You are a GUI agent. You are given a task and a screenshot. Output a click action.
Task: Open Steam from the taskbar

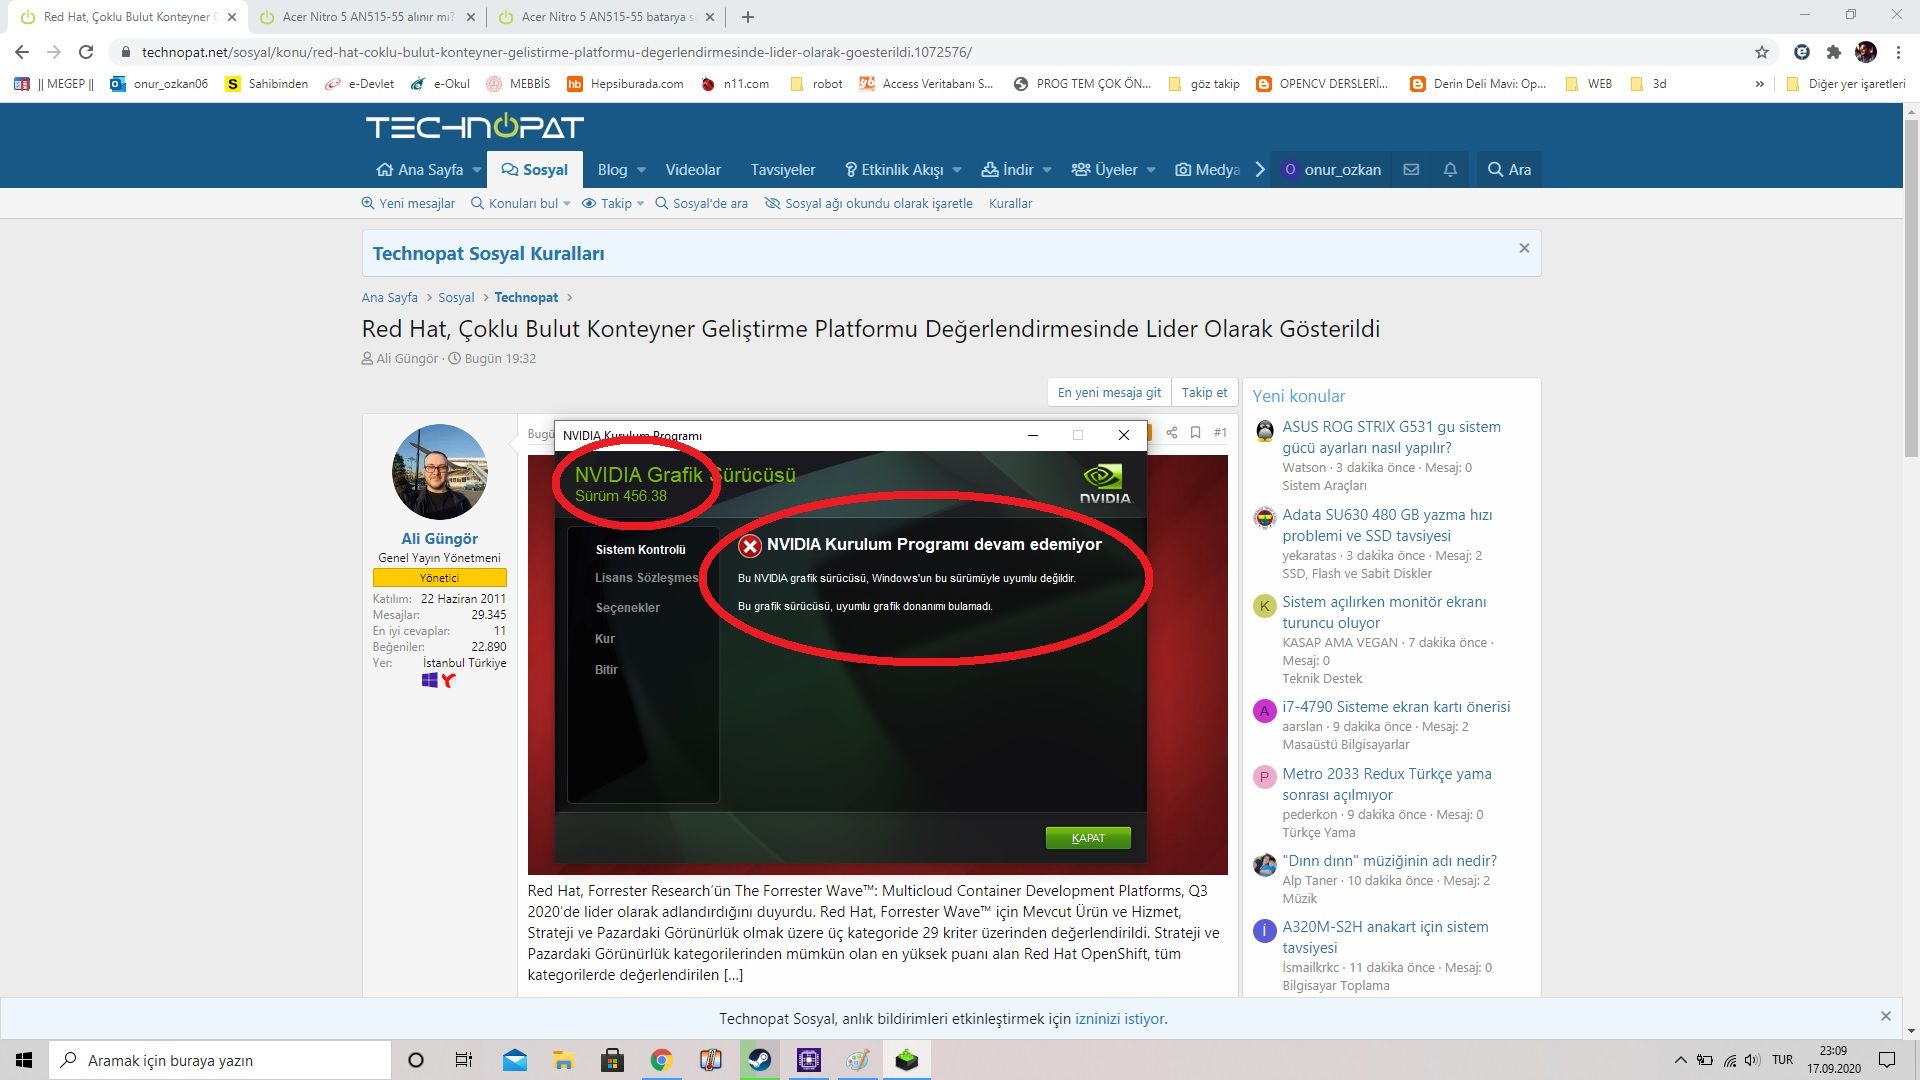(759, 1060)
